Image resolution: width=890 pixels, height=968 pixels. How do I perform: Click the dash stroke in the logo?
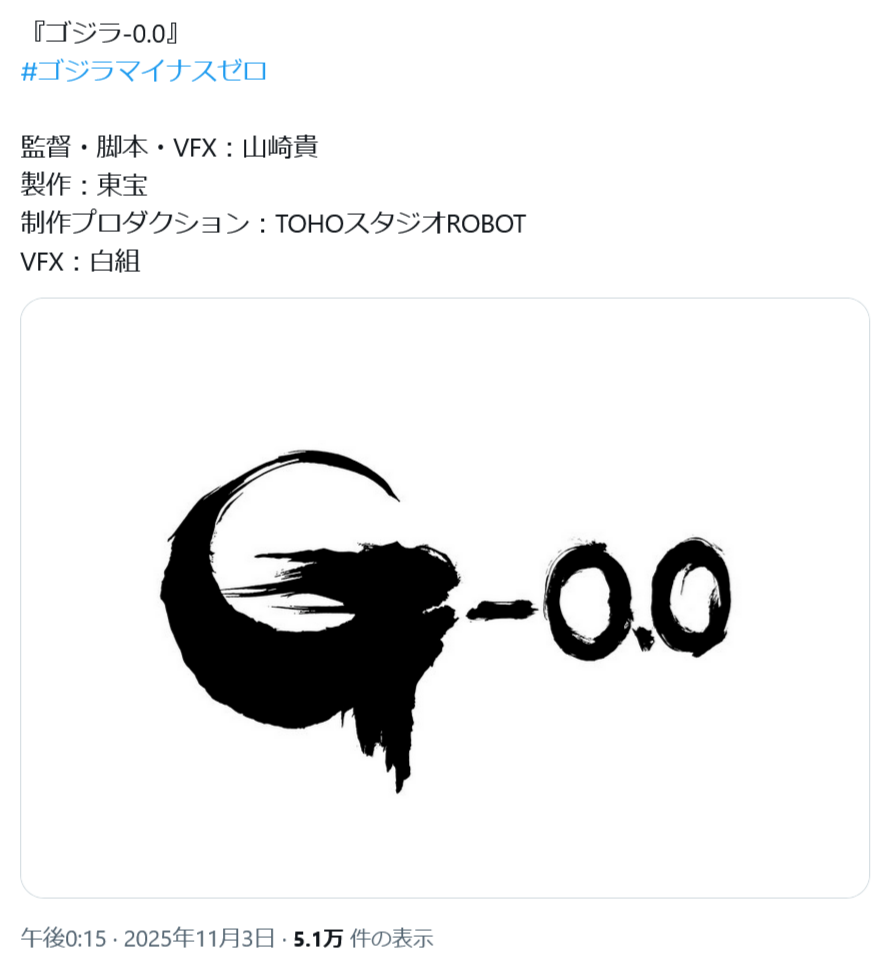(501, 610)
